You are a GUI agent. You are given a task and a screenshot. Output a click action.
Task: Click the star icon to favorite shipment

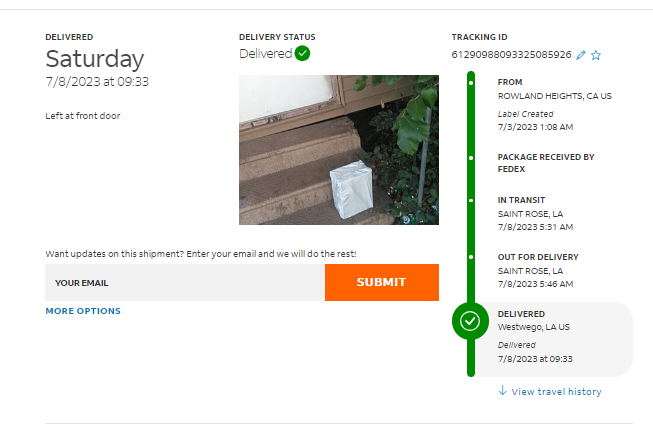coord(596,55)
